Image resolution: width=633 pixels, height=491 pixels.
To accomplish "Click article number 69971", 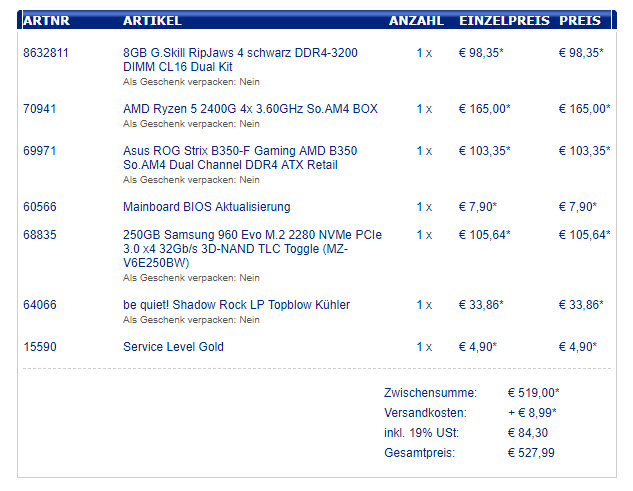I will [40, 151].
